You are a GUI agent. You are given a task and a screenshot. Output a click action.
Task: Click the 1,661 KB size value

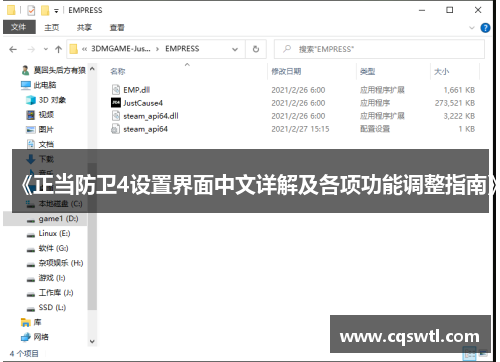pos(459,90)
